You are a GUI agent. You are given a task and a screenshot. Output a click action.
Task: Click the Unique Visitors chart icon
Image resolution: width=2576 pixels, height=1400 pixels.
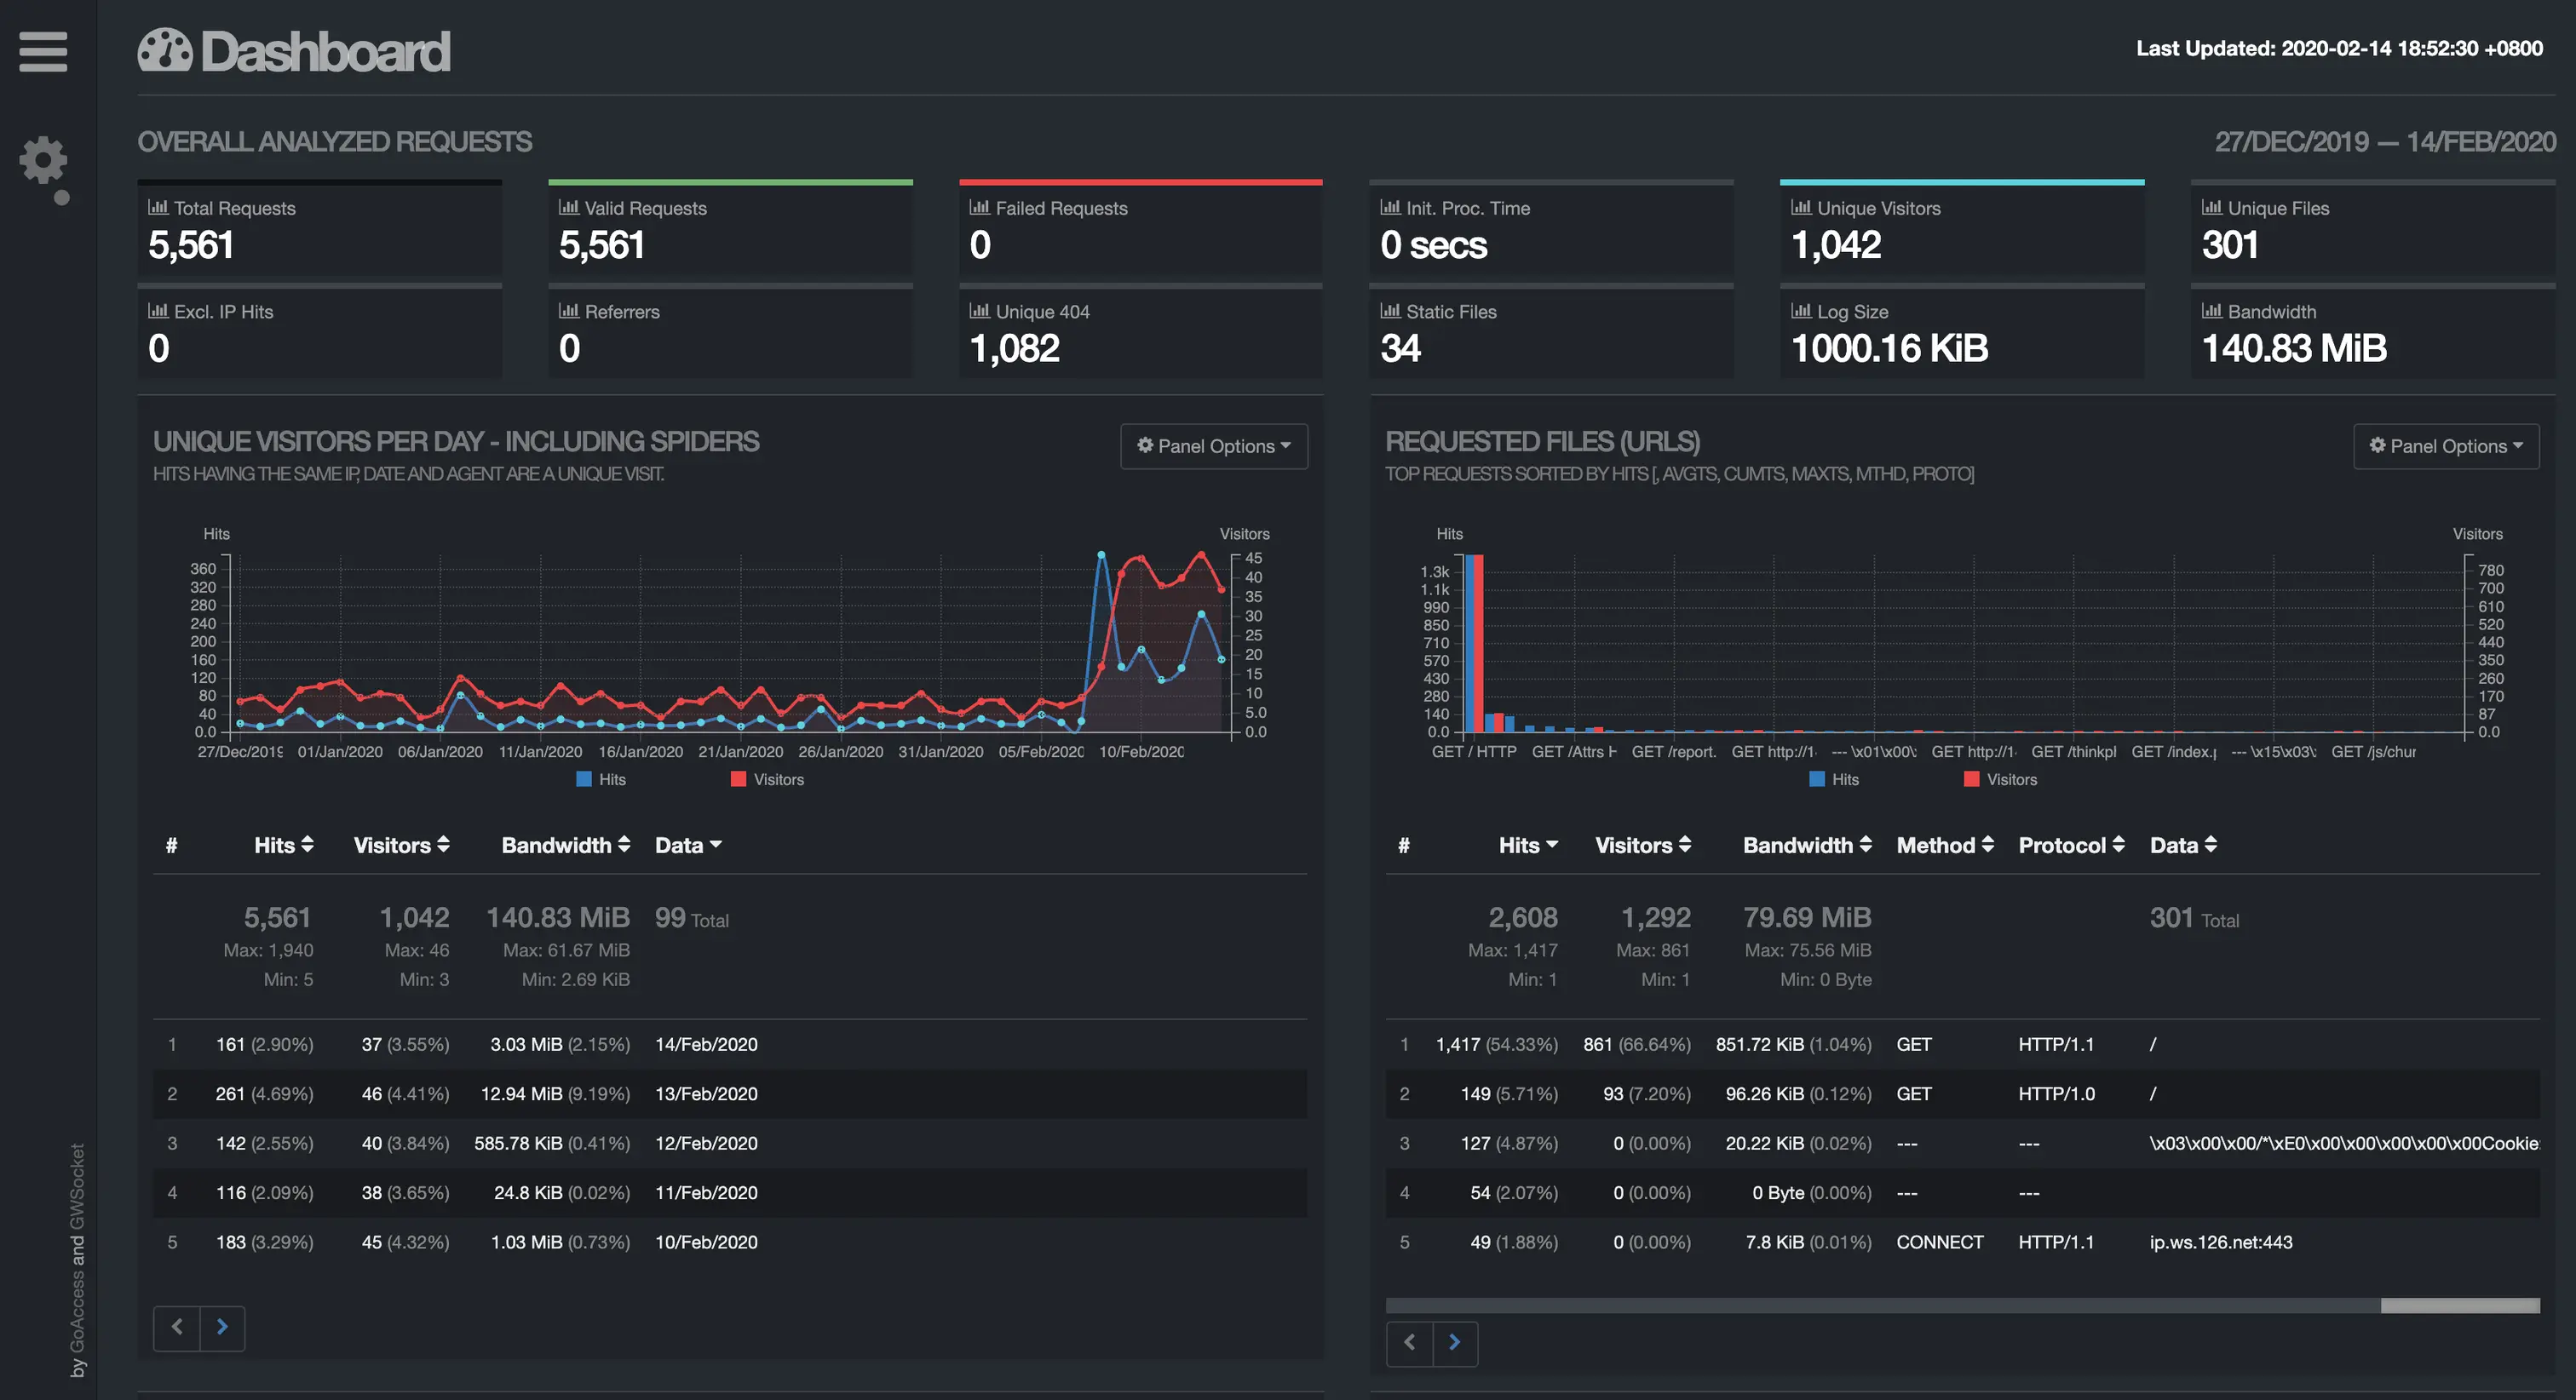tap(1801, 207)
